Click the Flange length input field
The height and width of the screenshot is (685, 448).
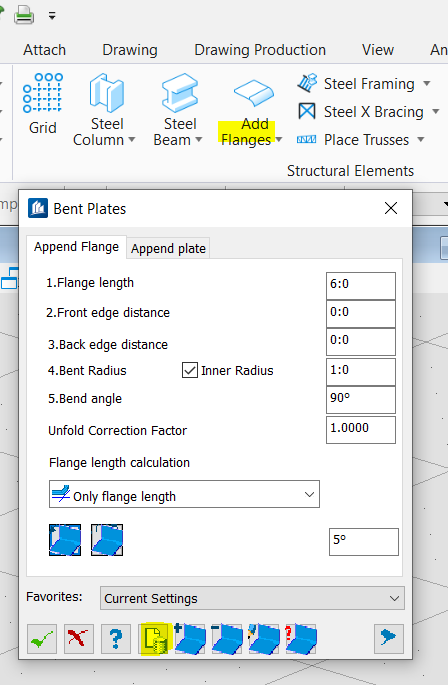[x=361, y=286]
